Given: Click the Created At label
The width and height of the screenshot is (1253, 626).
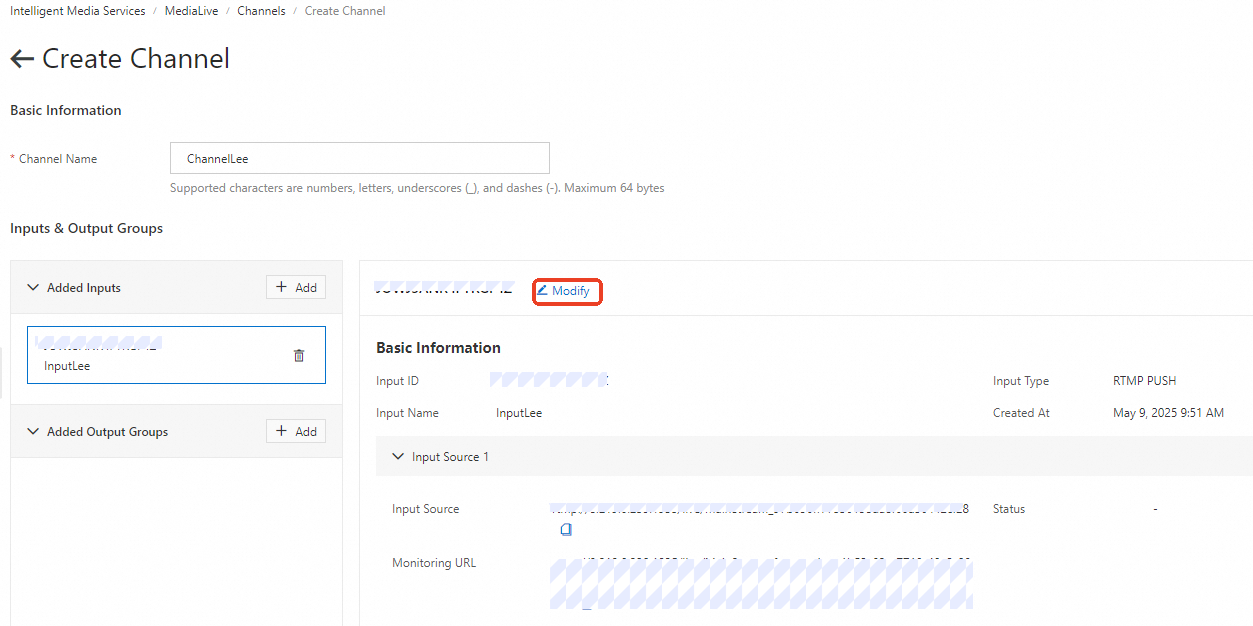Looking at the screenshot, I should click(1021, 413).
